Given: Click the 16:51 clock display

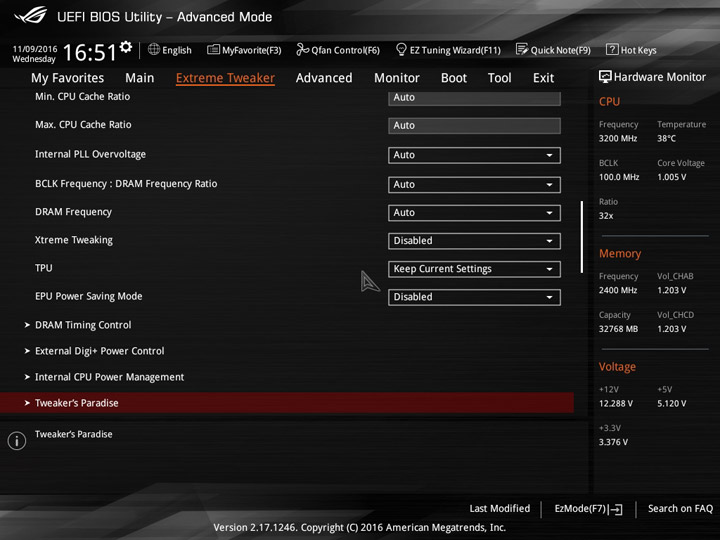Looking at the screenshot, I should tap(90, 52).
